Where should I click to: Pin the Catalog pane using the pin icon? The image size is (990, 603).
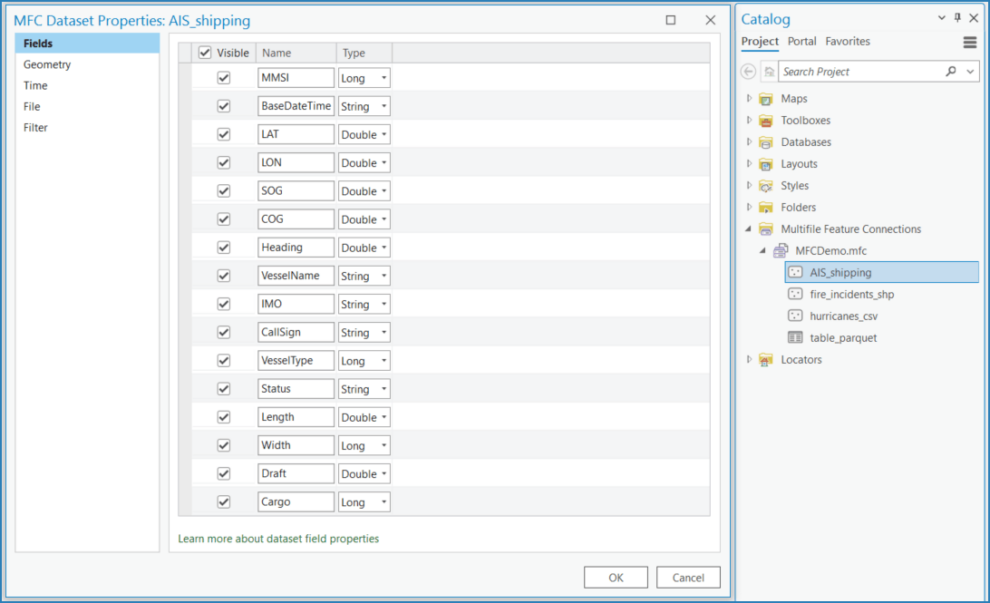coord(959,17)
